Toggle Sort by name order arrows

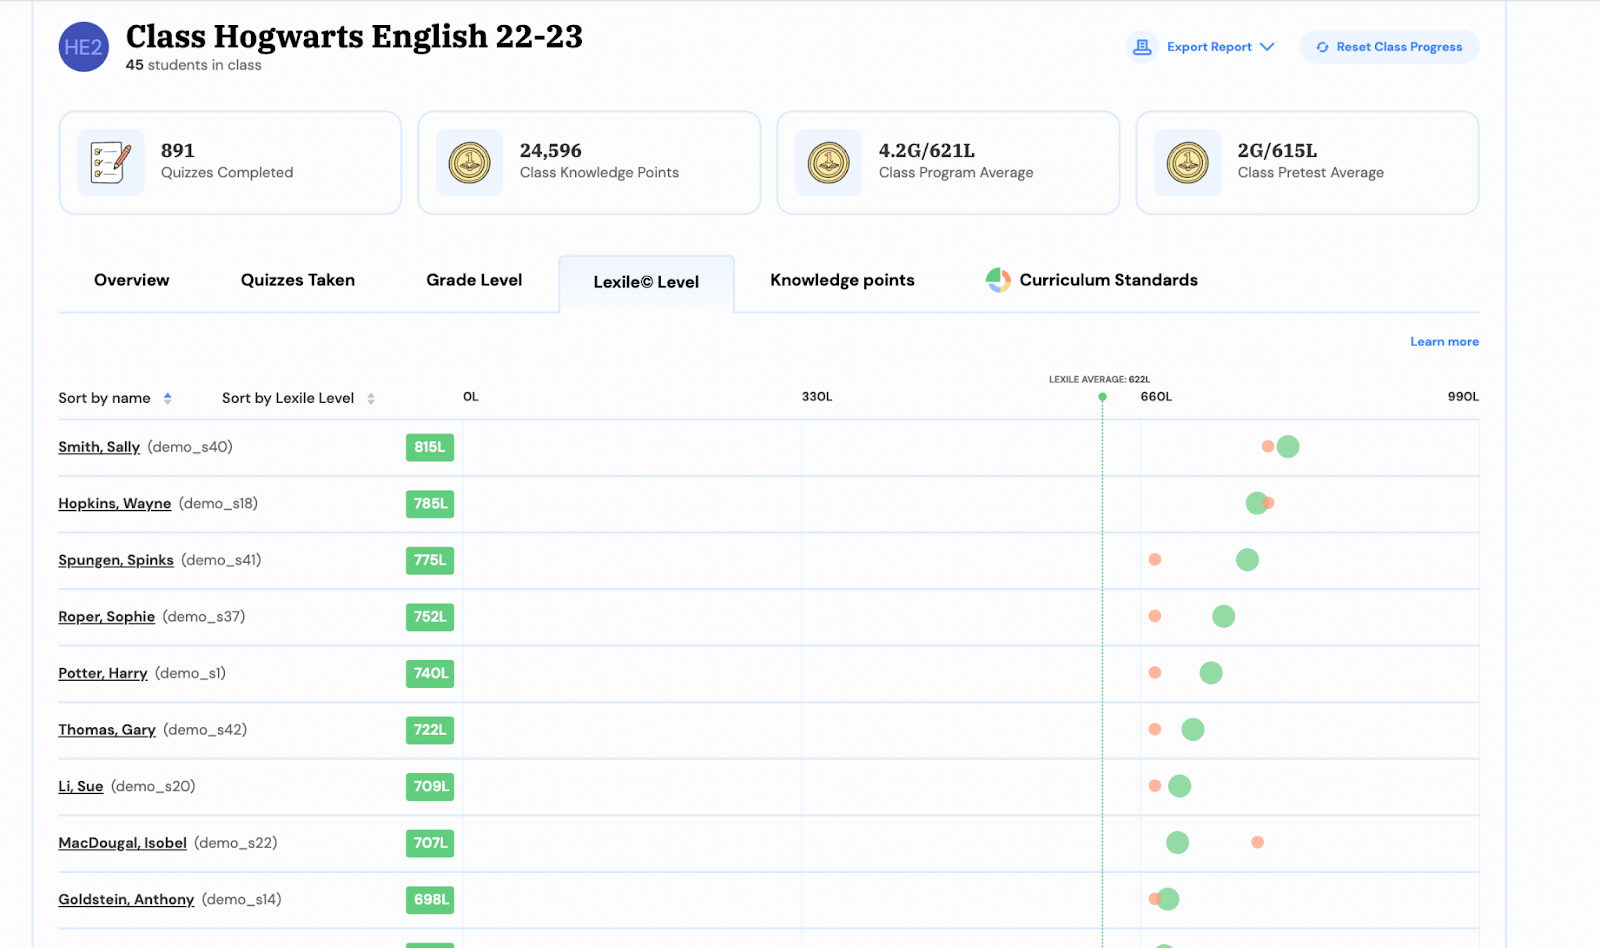coord(168,398)
